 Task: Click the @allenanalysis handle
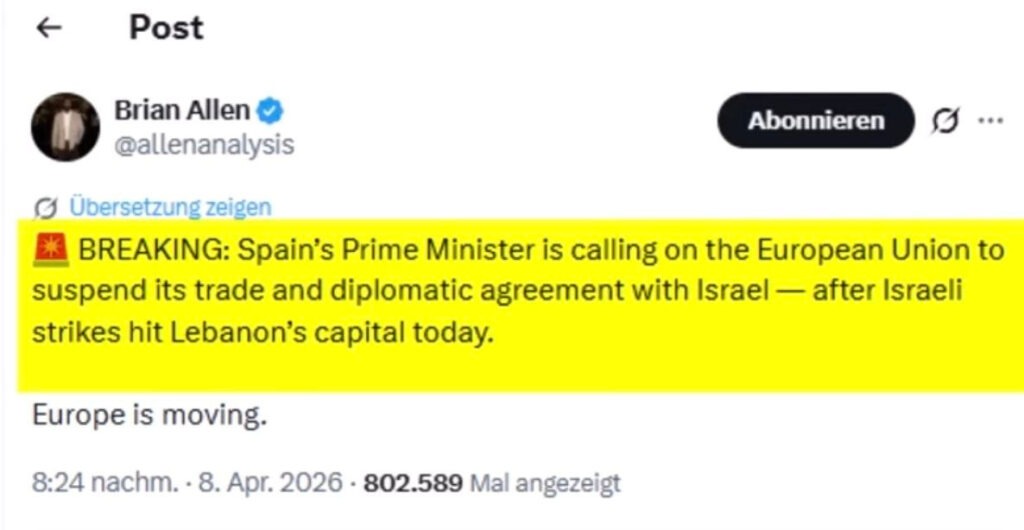click(x=204, y=145)
